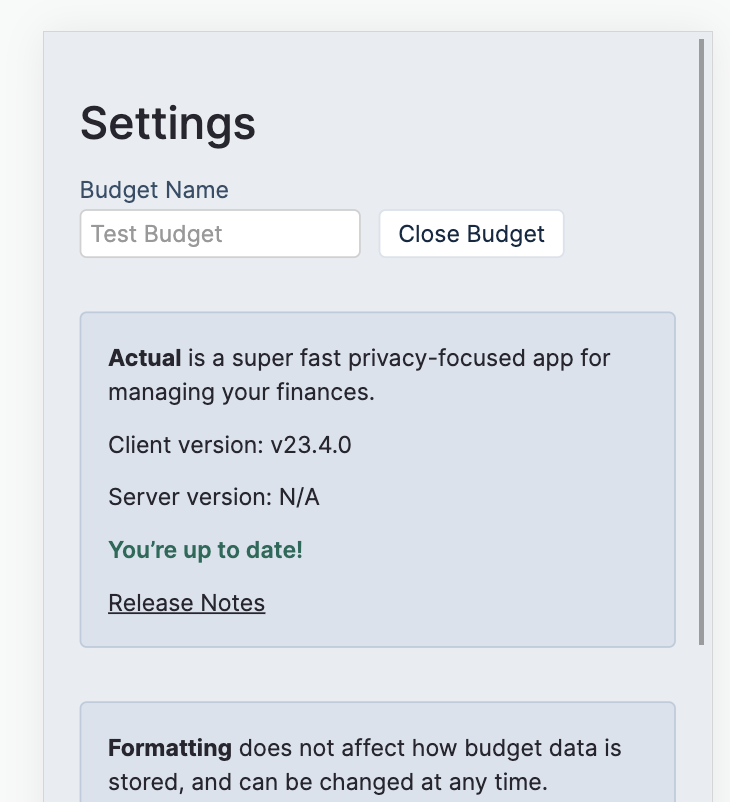Select the bold Formatting word
Viewport: 730px width, 802px height.
pyautogui.click(x=170, y=748)
